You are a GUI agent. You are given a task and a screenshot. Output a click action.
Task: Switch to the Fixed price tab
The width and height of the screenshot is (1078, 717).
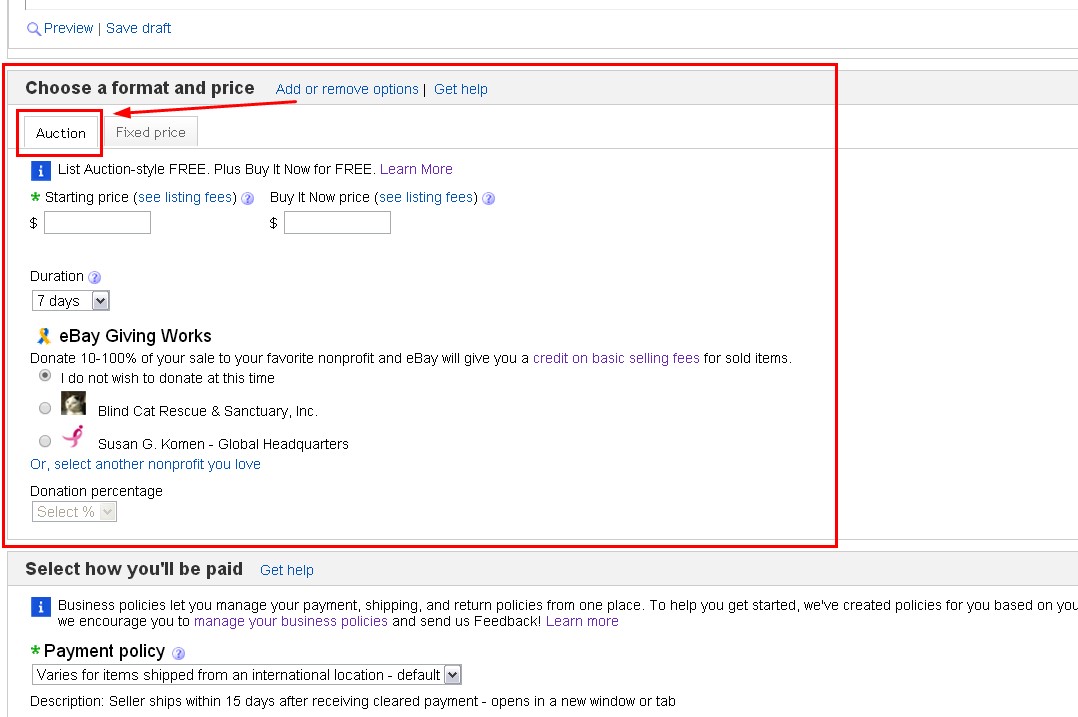[x=151, y=132]
